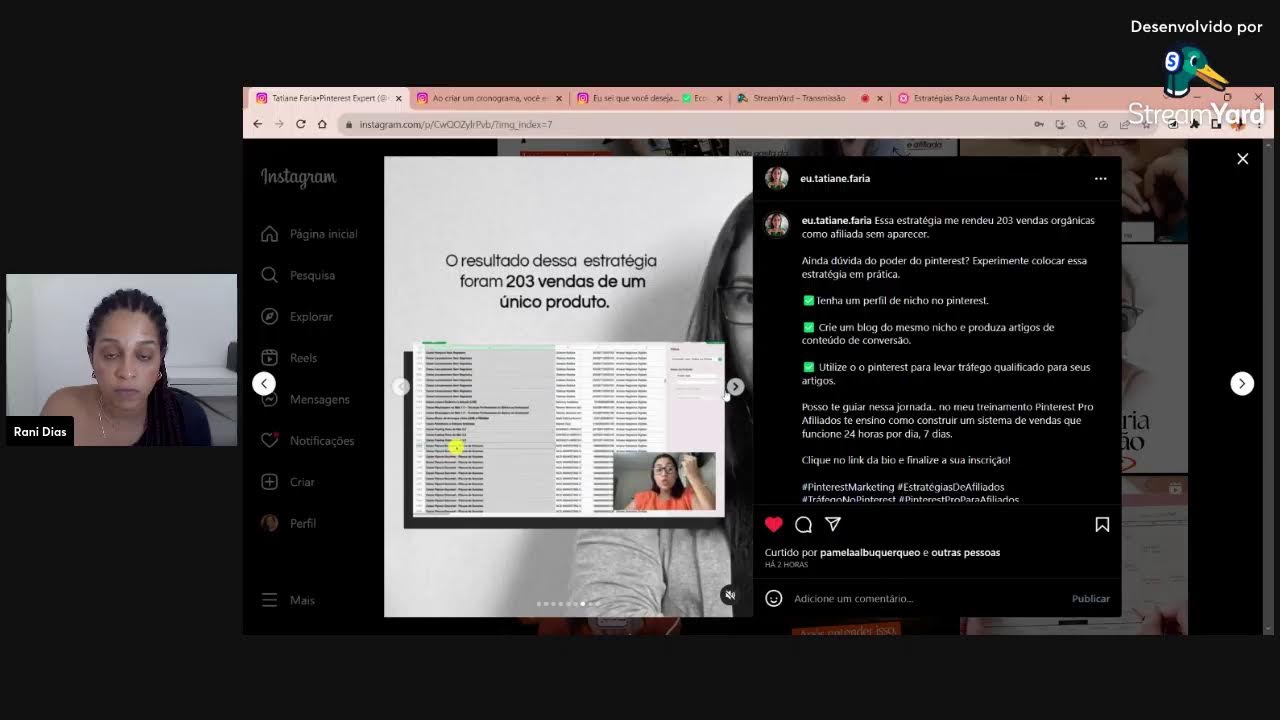Open the Mais hamburger menu
Screen dimensions: 1280x720
click(x=269, y=600)
